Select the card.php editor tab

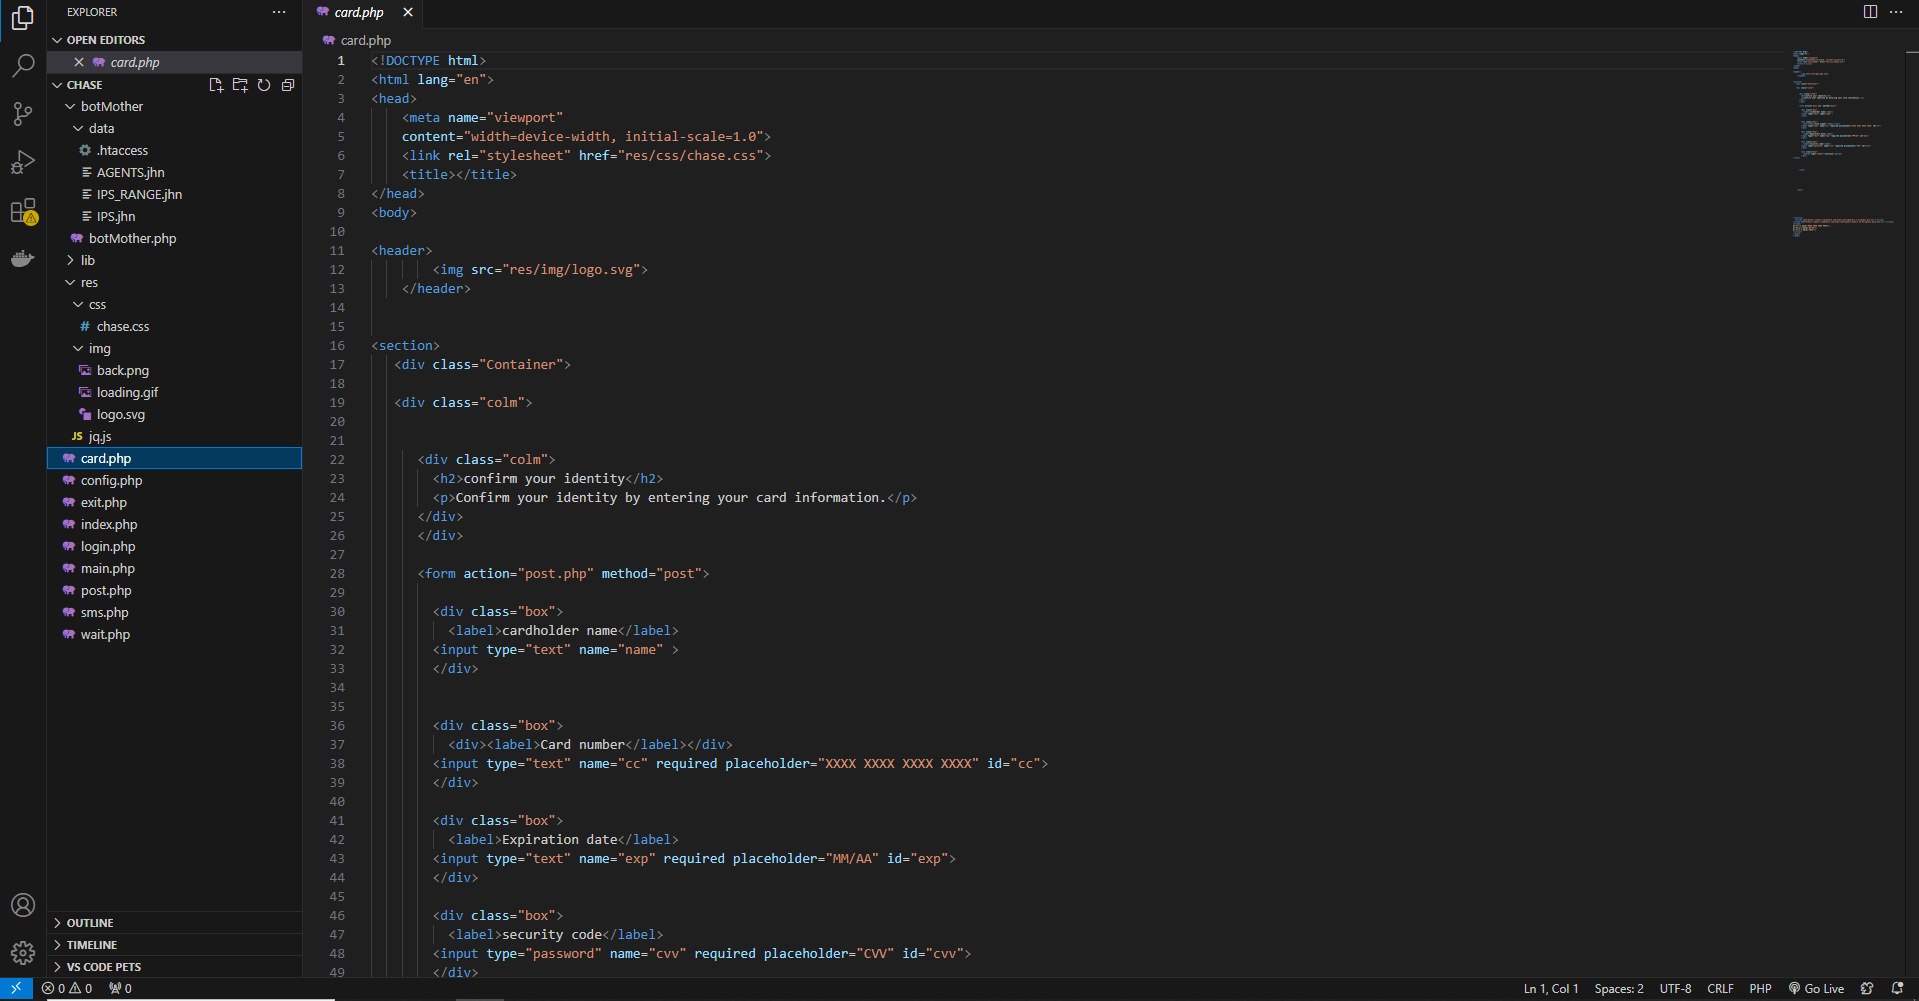(358, 13)
